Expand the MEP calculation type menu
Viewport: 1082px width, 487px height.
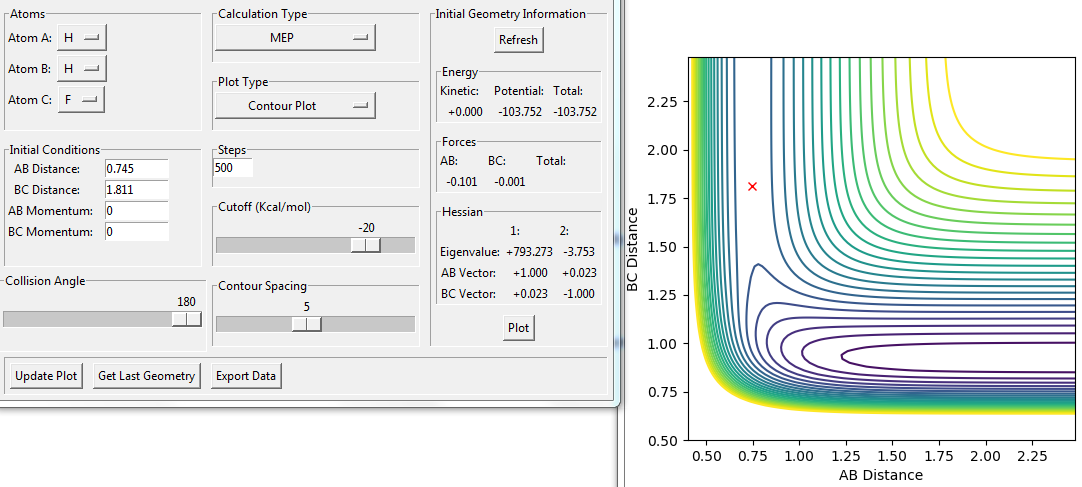pos(294,37)
